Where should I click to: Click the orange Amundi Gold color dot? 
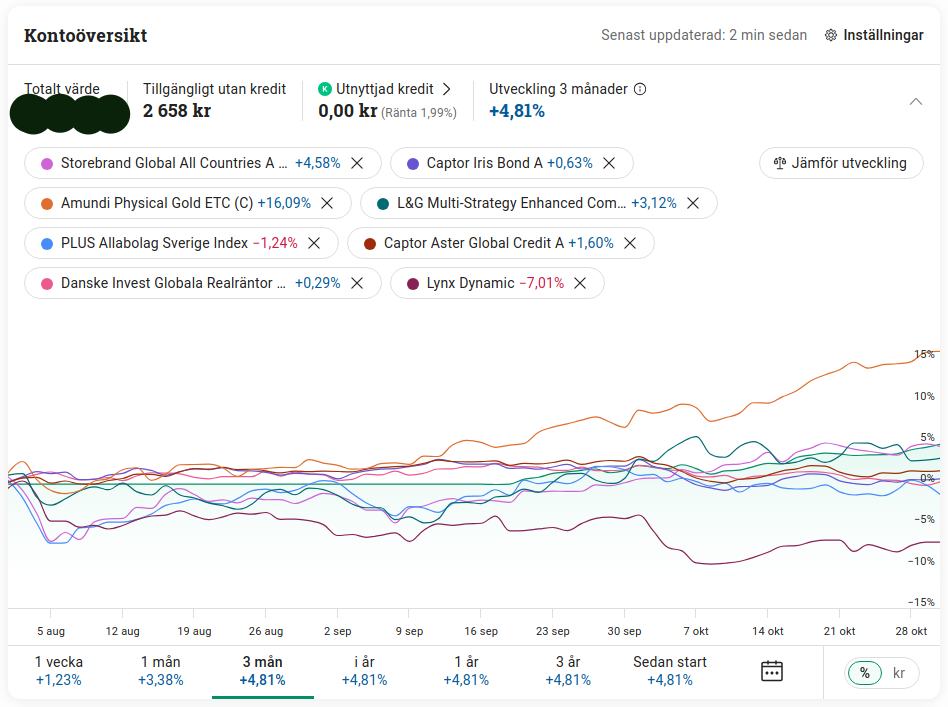[47, 203]
